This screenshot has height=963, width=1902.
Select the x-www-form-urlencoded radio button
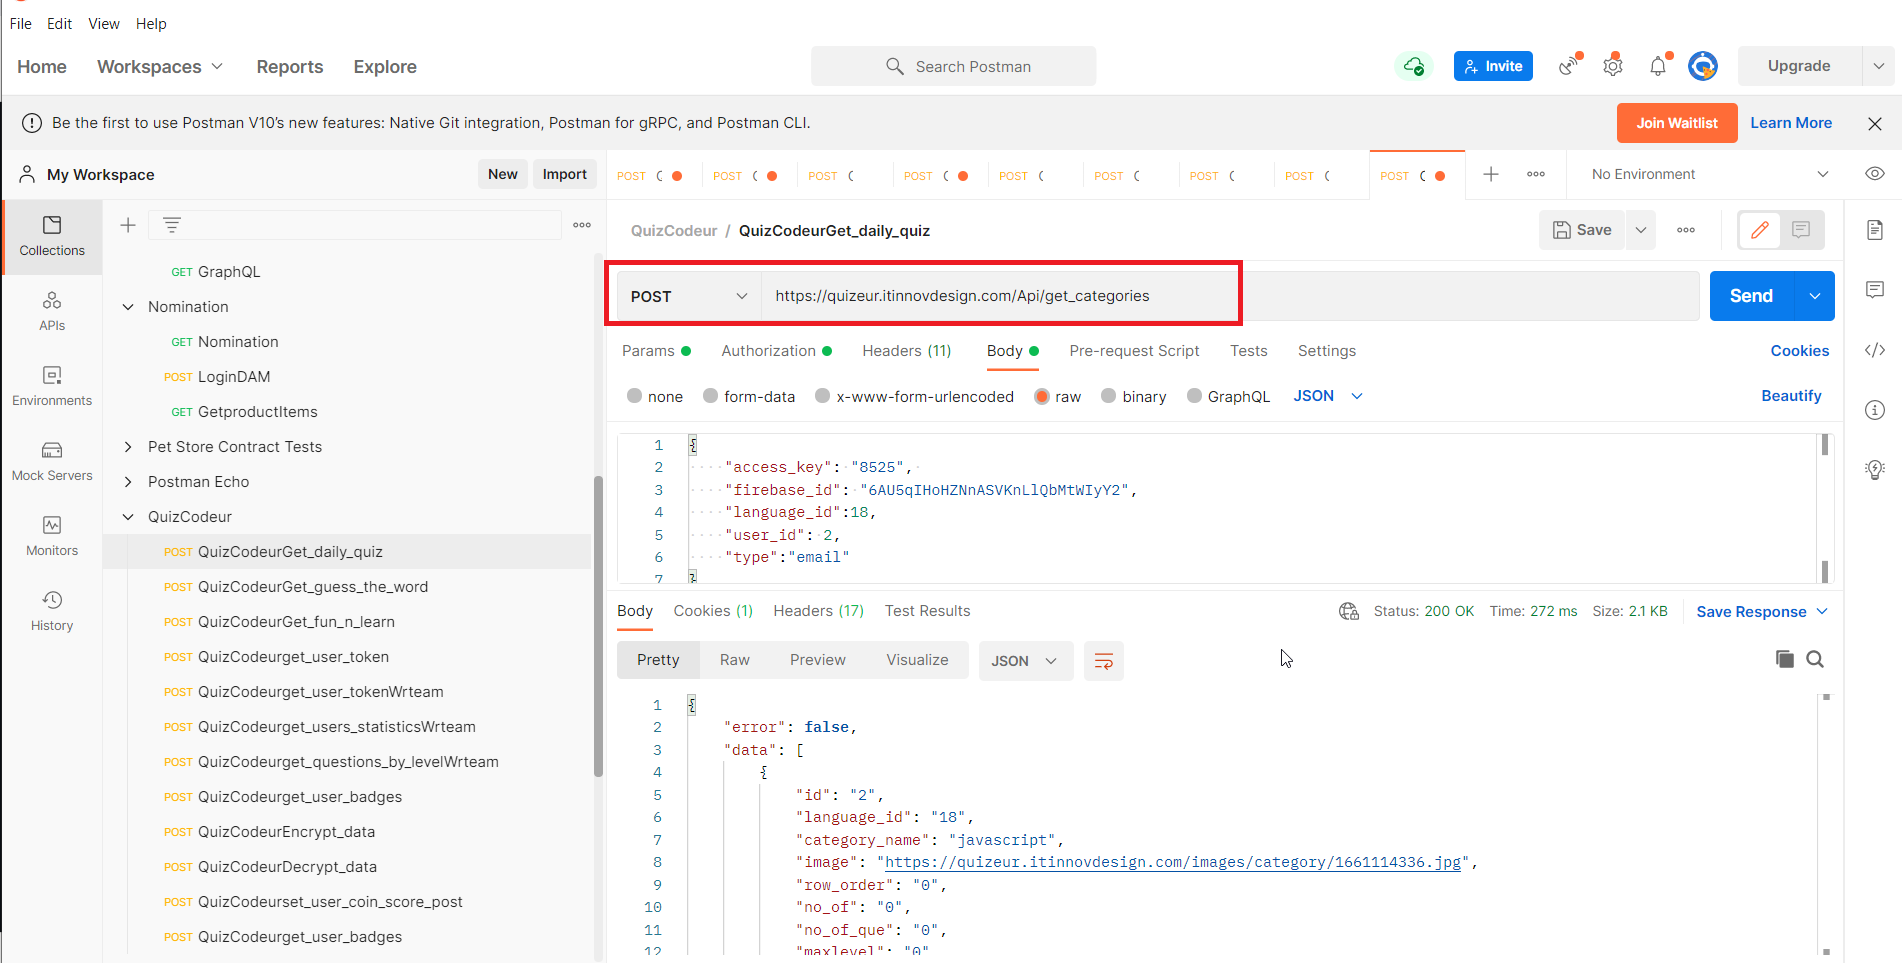point(822,396)
